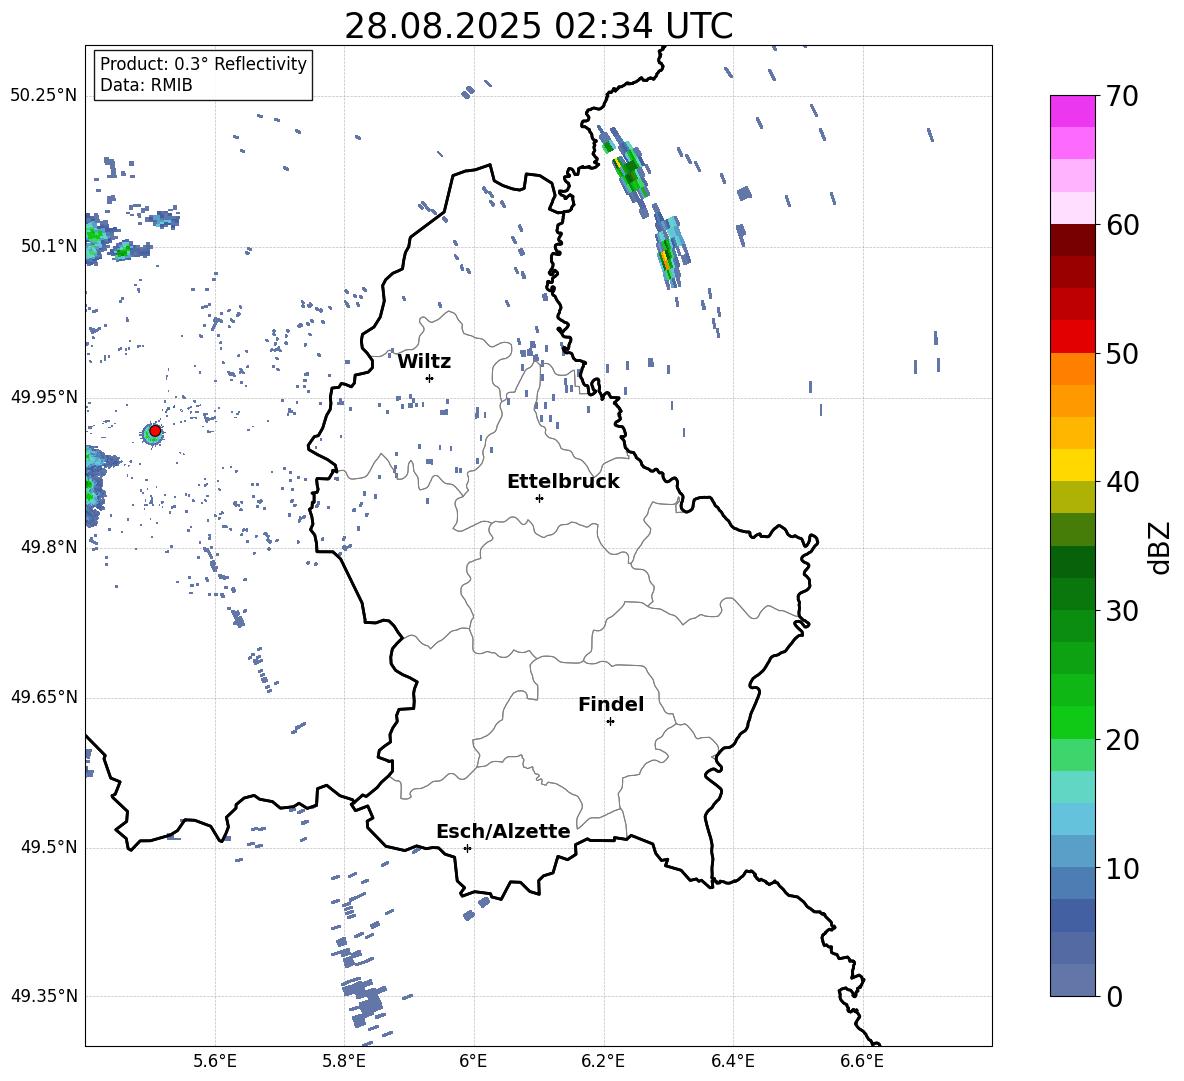
Task: Click the 6°E longitude label
Action: pos(473,1061)
